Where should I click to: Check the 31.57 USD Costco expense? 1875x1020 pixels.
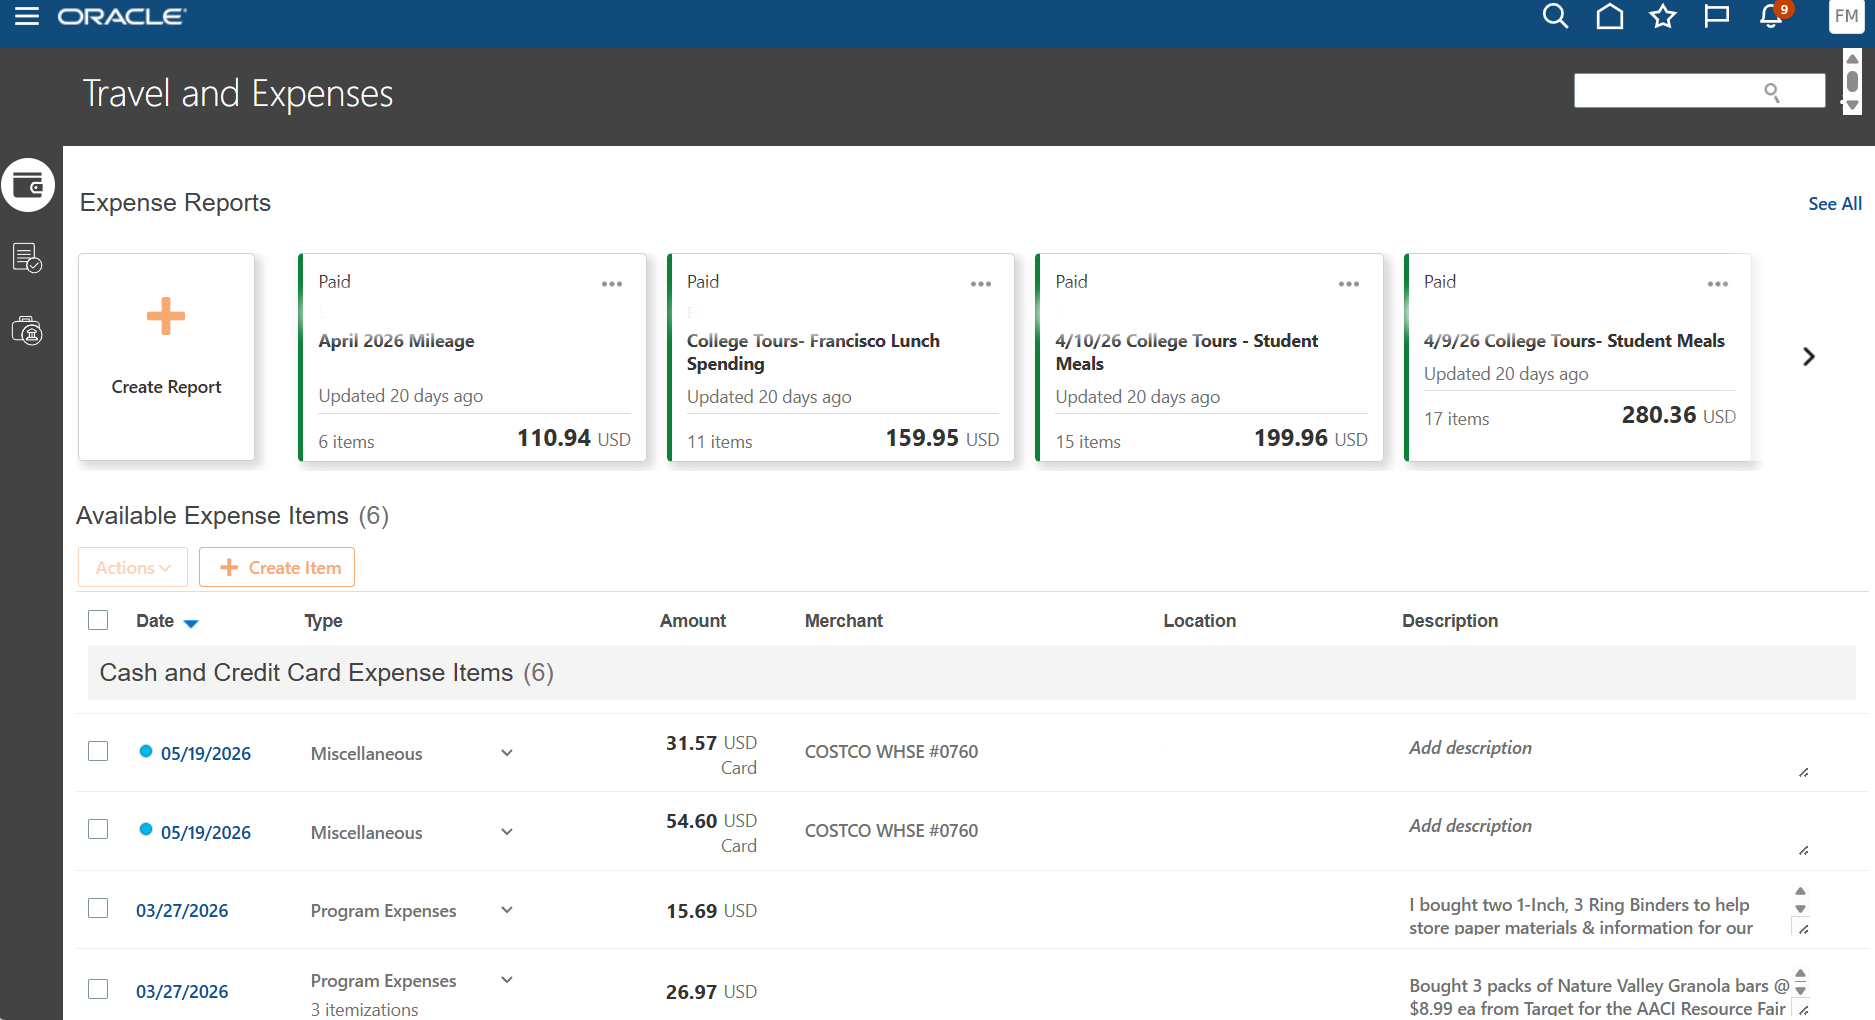(98, 751)
